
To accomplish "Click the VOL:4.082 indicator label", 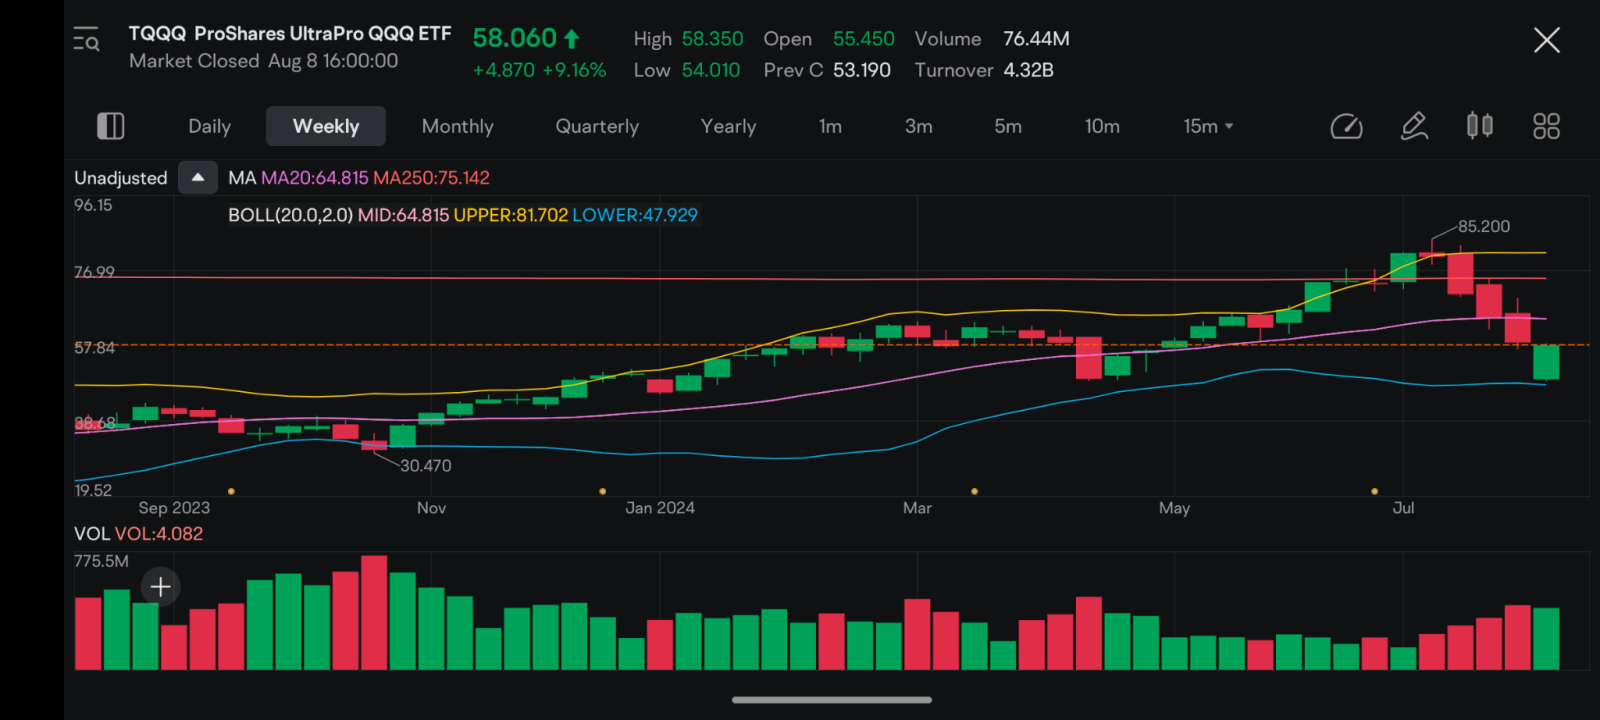I will (x=159, y=534).
